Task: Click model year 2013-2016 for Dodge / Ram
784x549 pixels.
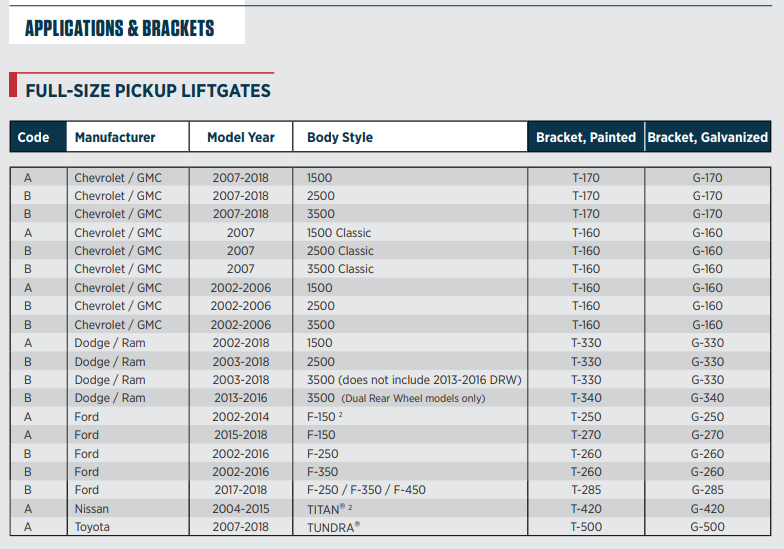Action: [240, 398]
